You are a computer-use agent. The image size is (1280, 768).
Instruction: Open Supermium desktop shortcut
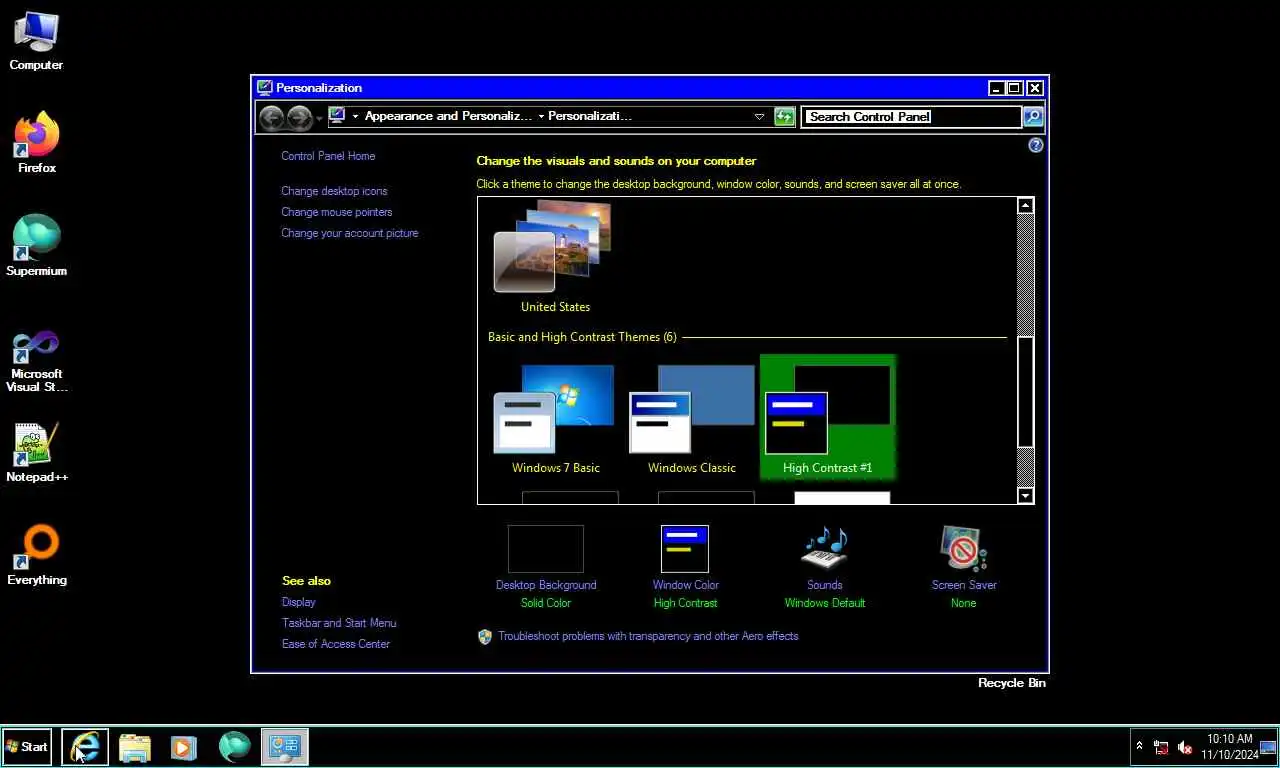36,246
